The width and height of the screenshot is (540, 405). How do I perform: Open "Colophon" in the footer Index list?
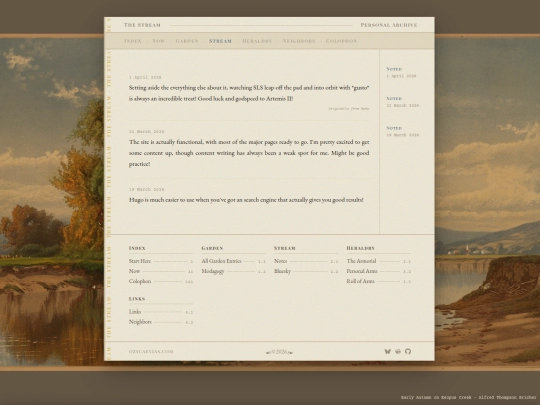pos(161,281)
